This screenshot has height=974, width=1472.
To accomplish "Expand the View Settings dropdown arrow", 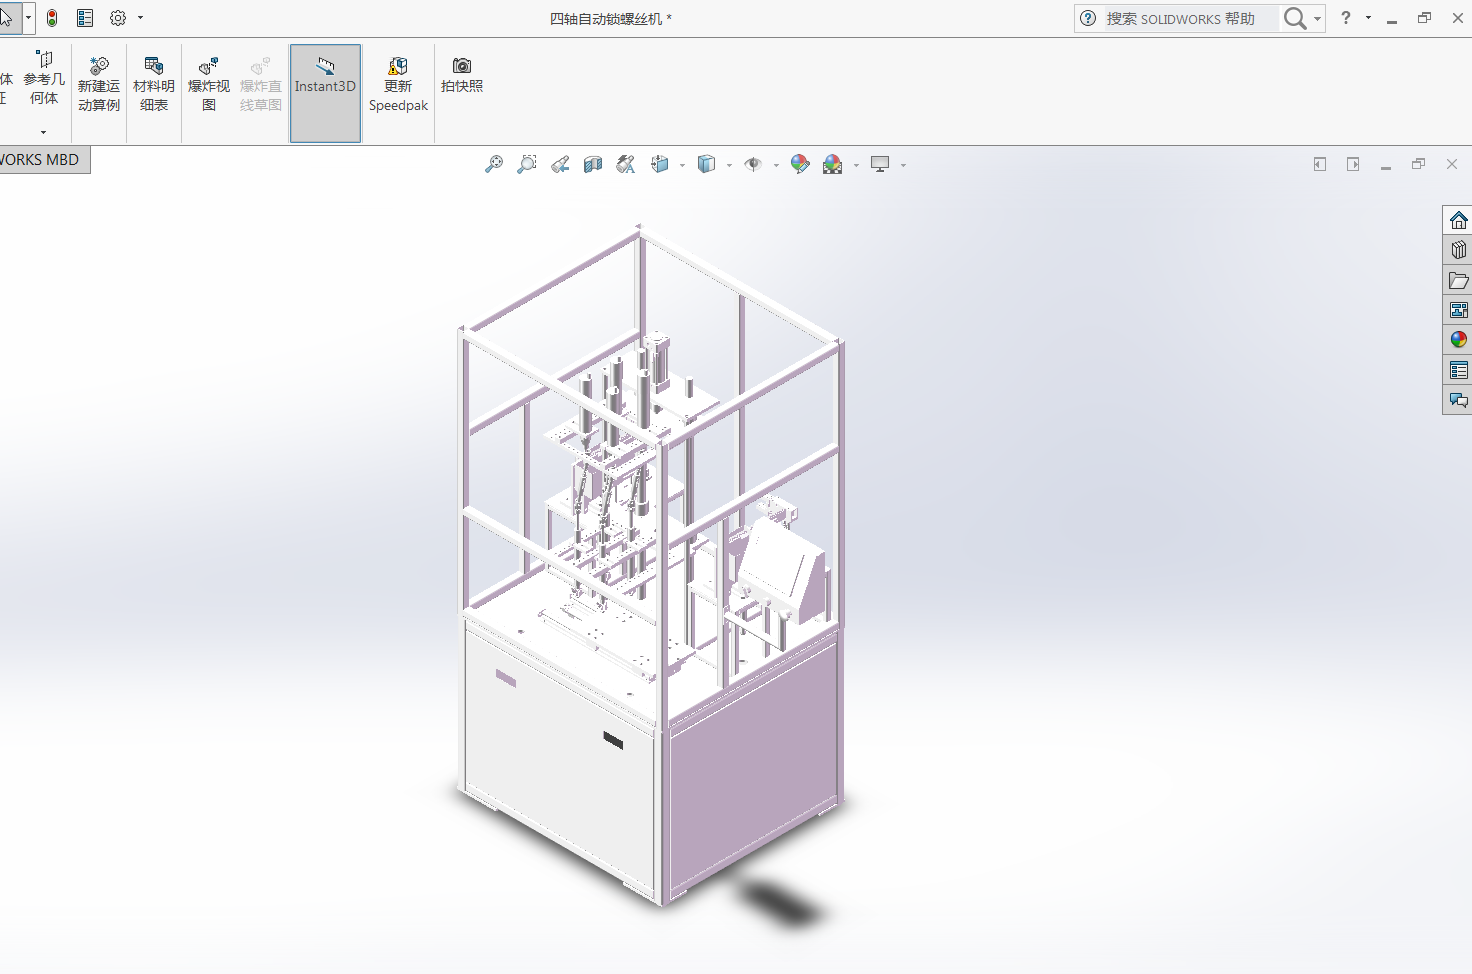I will coord(903,165).
